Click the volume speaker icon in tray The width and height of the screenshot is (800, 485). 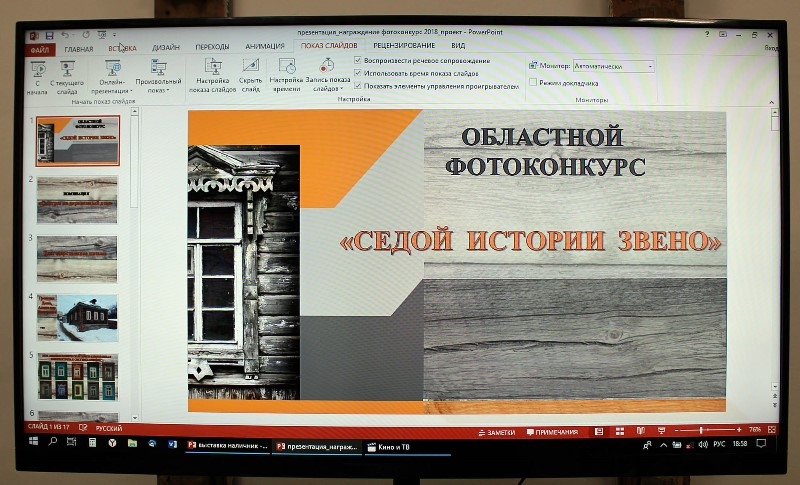pyautogui.click(x=704, y=445)
